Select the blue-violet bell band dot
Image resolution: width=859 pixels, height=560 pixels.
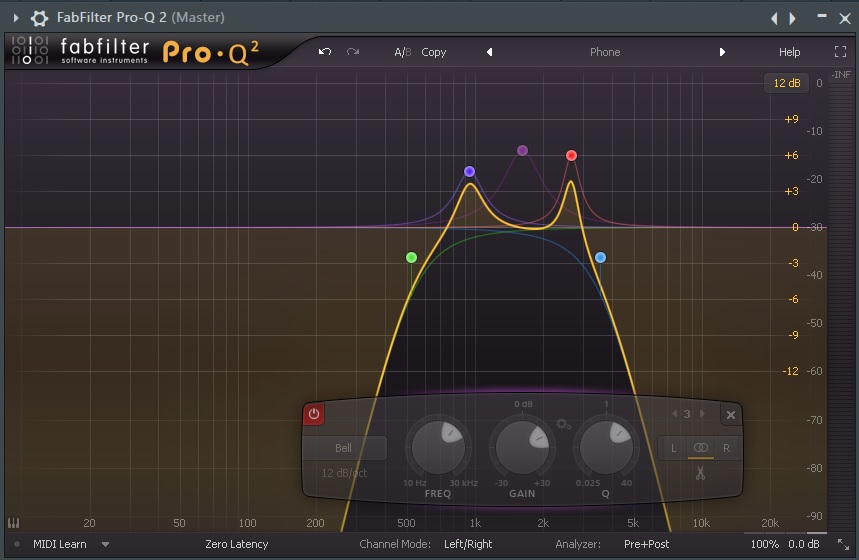click(x=469, y=172)
